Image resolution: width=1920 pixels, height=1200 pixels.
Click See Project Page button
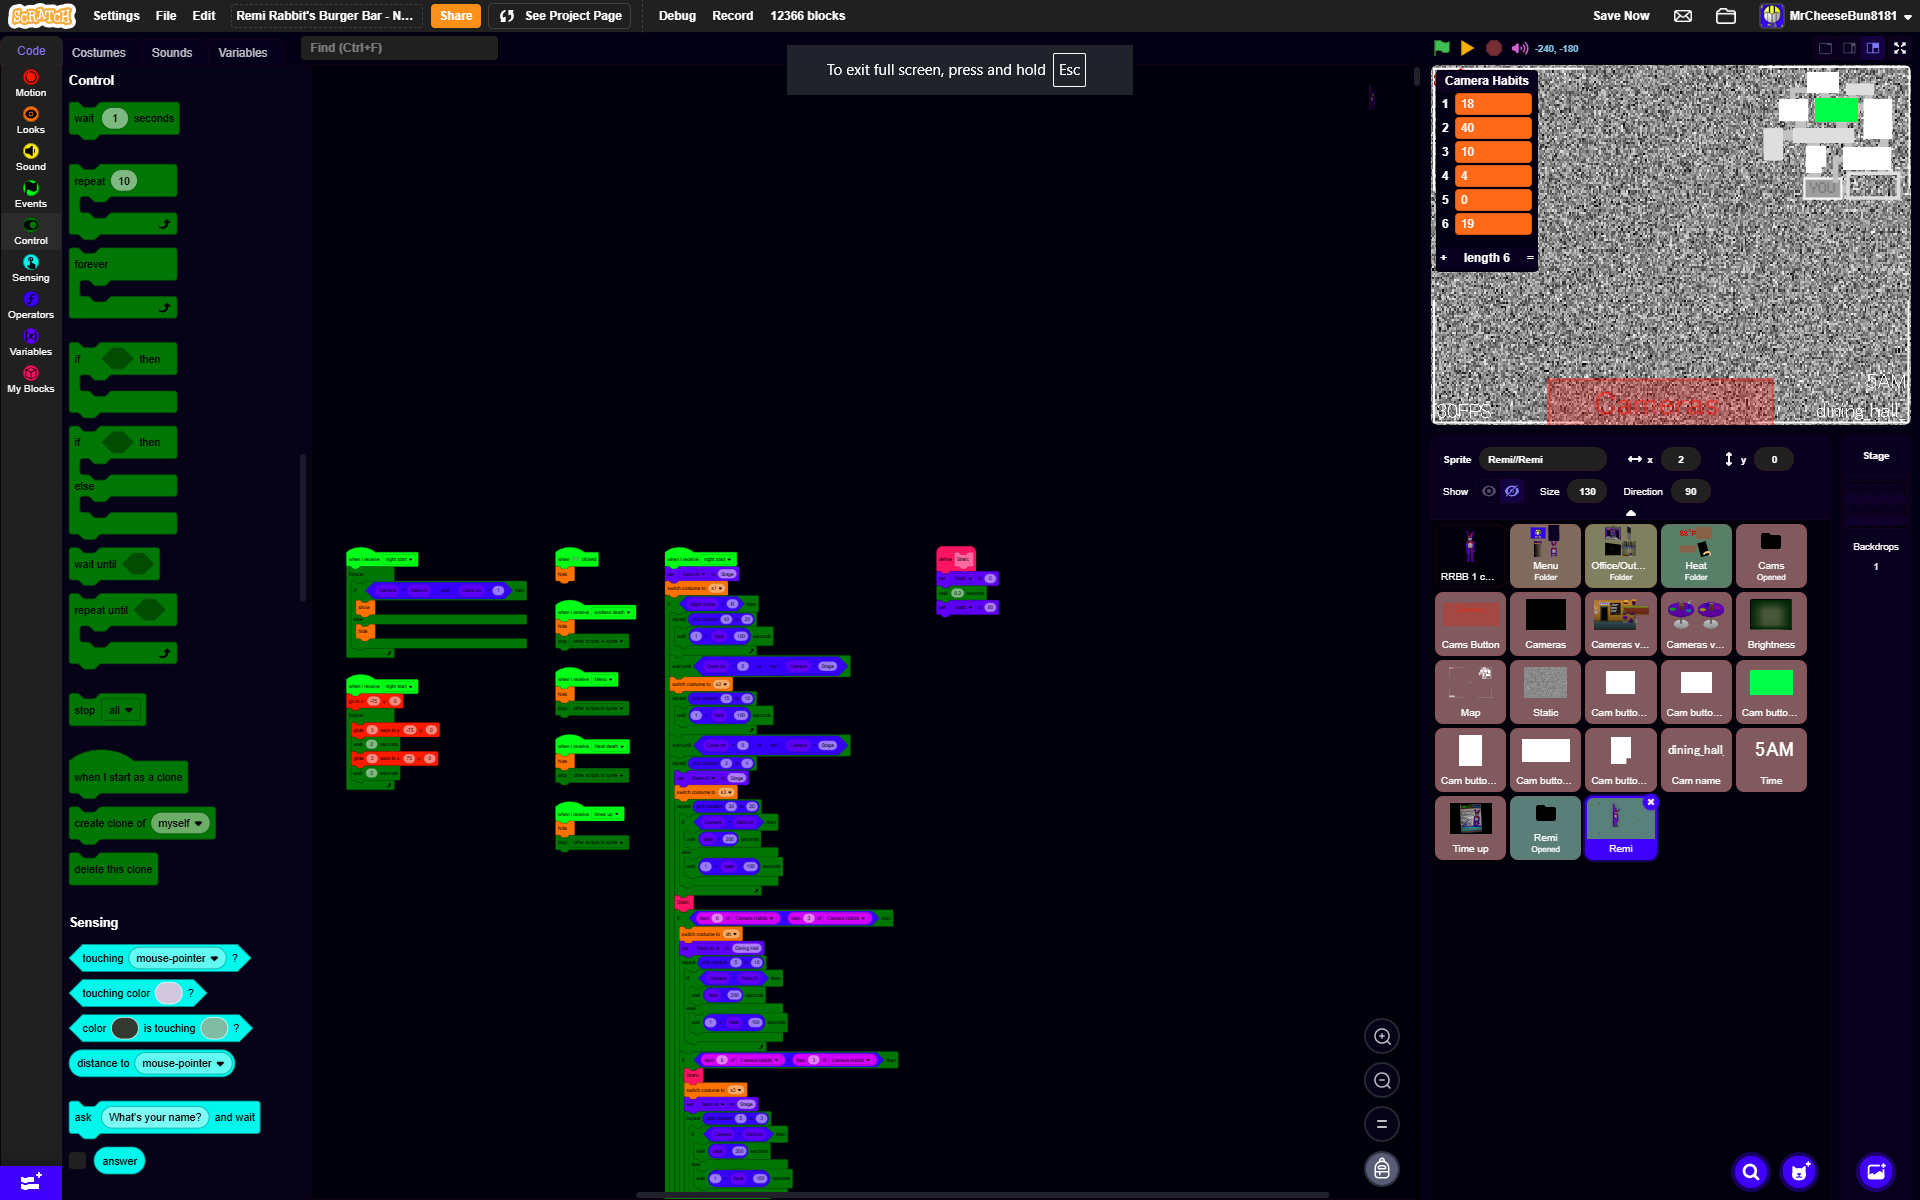560,15
